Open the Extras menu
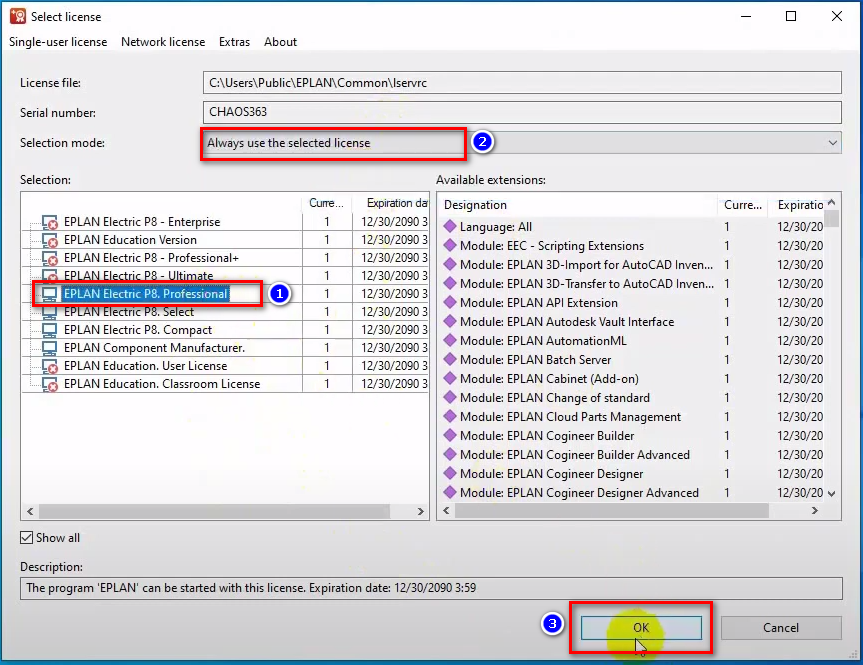The width and height of the screenshot is (863, 665). 234,42
